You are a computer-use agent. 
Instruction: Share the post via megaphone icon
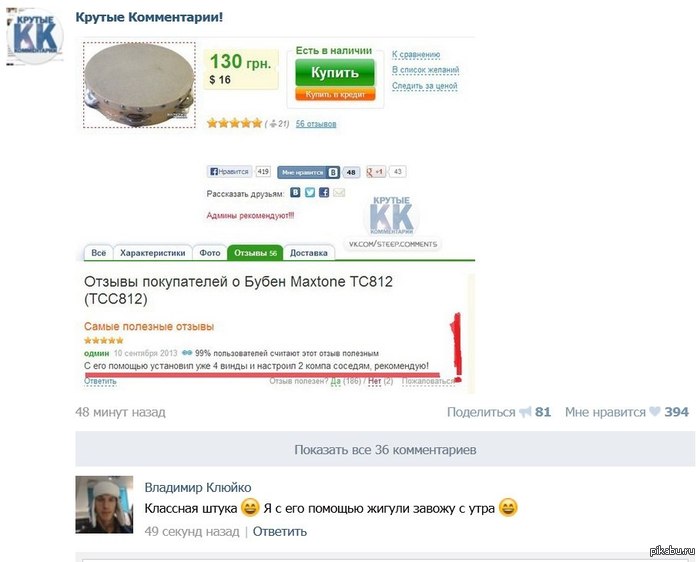click(525, 412)
